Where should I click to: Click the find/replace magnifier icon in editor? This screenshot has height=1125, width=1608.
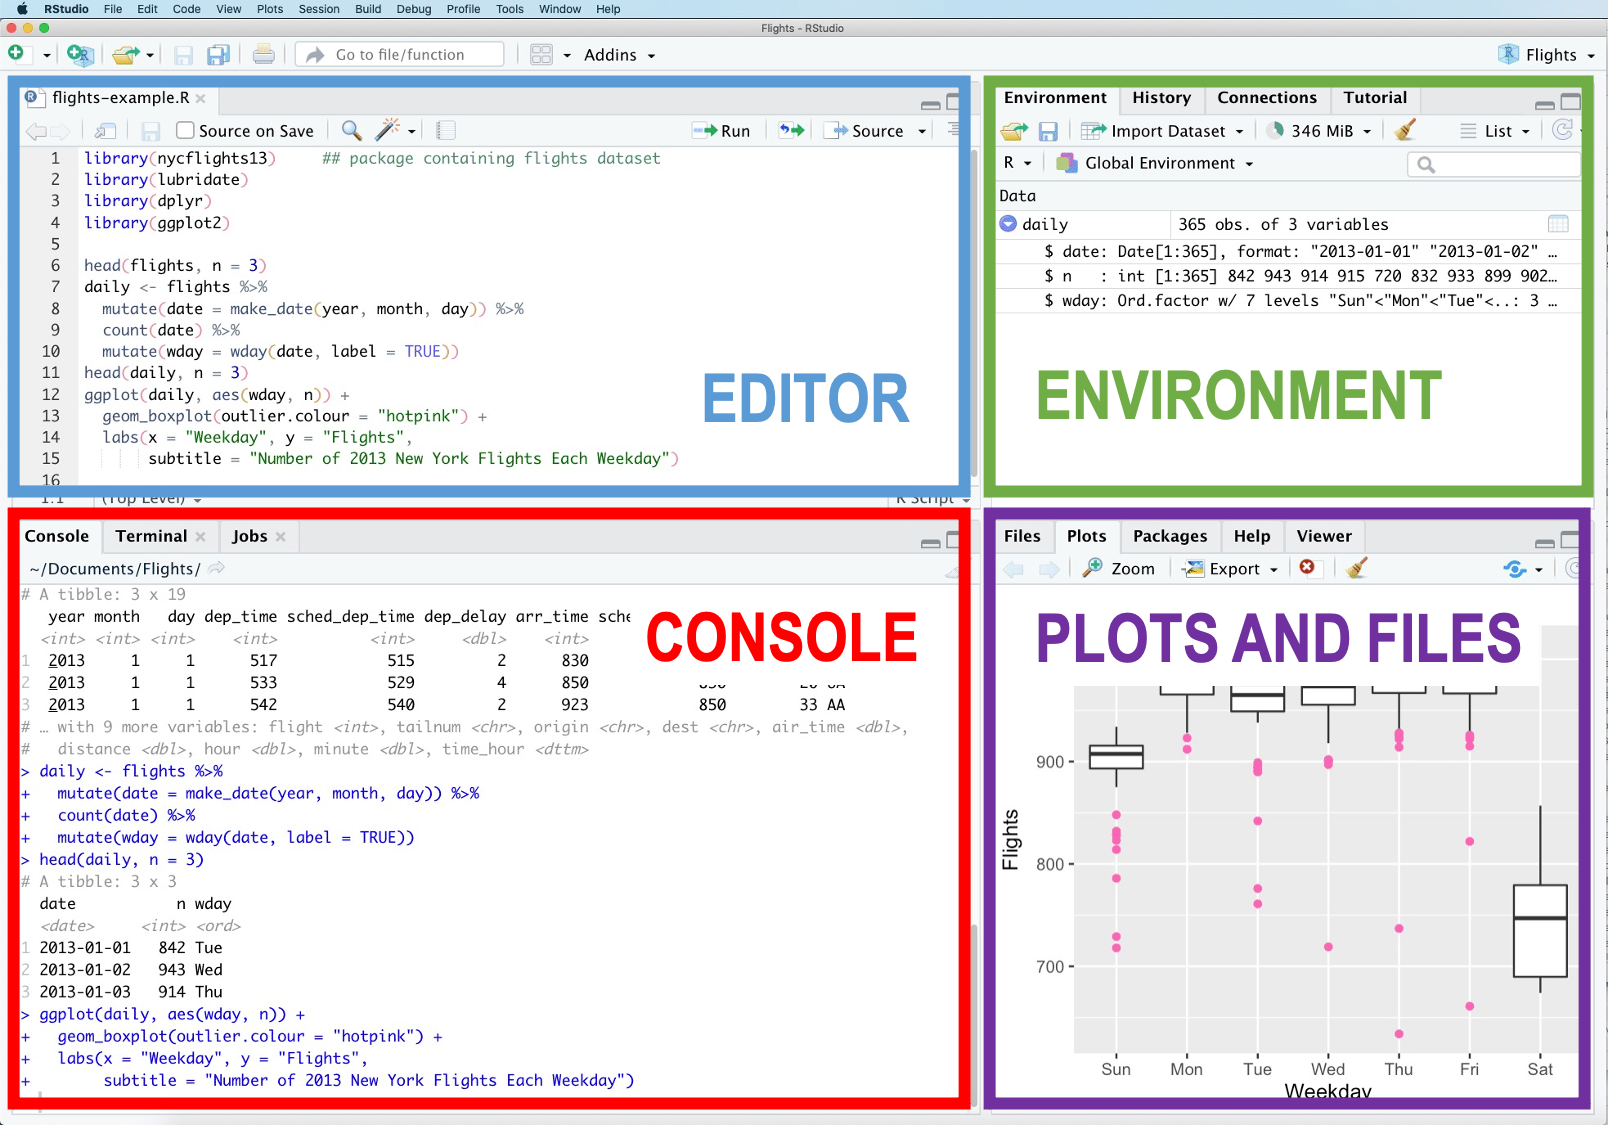click(351, 130)
